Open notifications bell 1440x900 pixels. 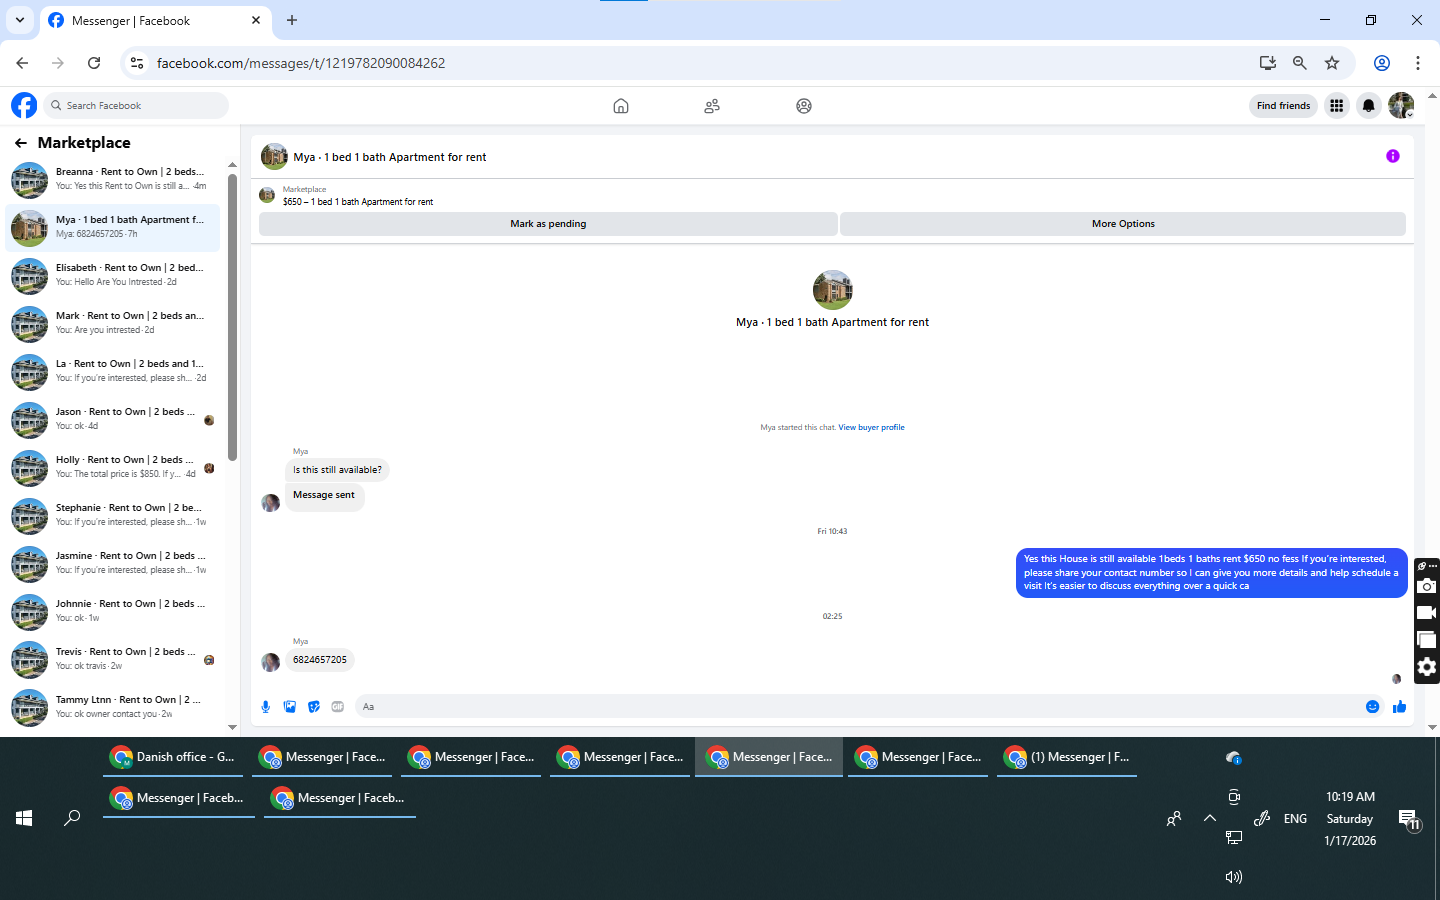click(x=1369, y=105)
